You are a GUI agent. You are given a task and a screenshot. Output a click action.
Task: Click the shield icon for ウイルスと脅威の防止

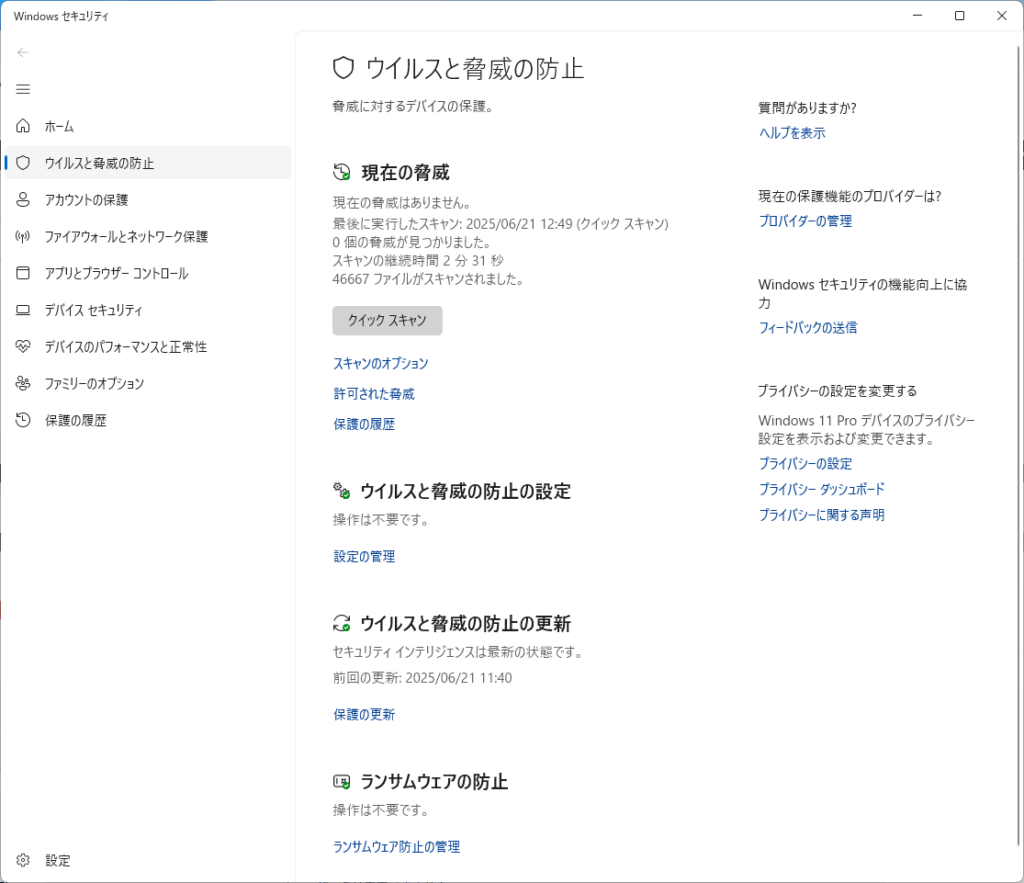[23, 163]
